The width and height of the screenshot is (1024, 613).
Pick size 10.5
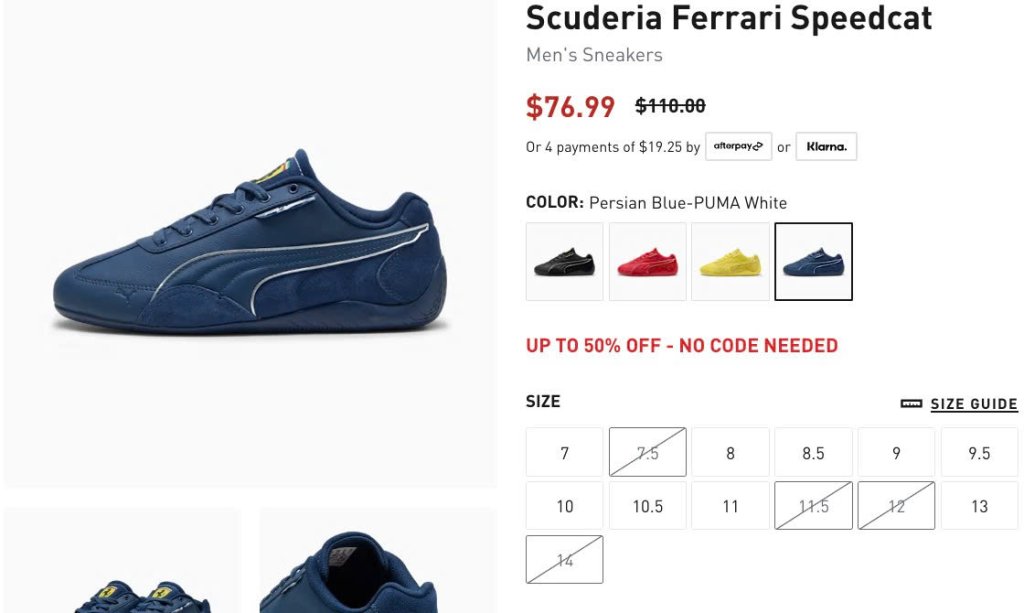647,506
